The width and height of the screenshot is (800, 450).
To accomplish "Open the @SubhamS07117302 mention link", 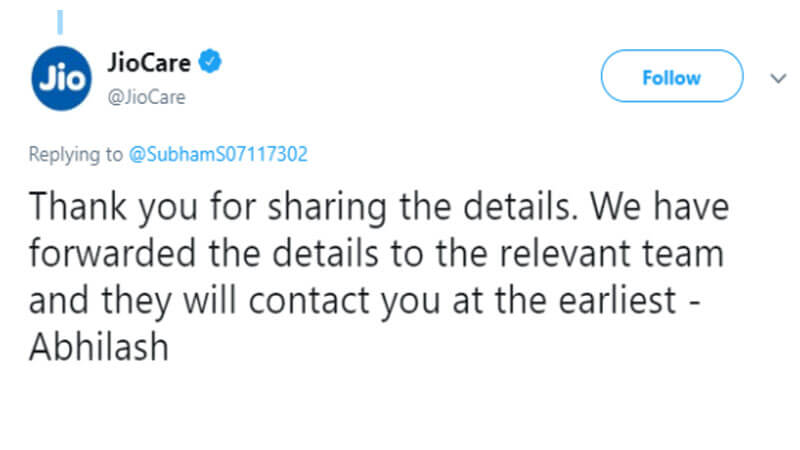I will coord(219,155).
